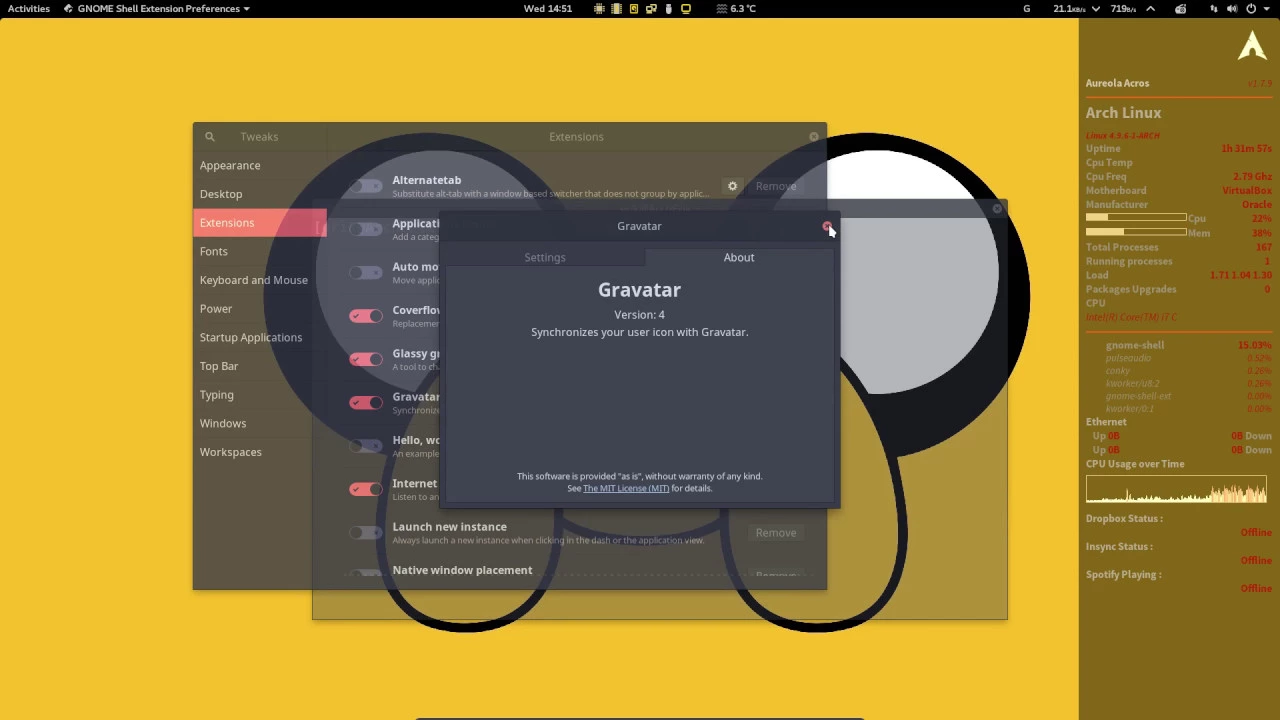Screen dimensions: 1280x720
Task: Click the CPU Usage over Time graph
Action: (x=1176, y=489)
